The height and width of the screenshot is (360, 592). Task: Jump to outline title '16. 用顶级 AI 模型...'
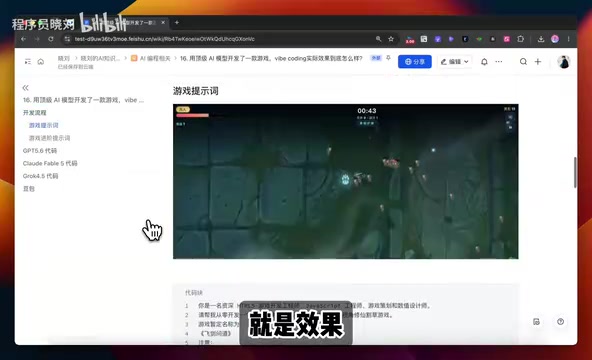click(83, 100)
